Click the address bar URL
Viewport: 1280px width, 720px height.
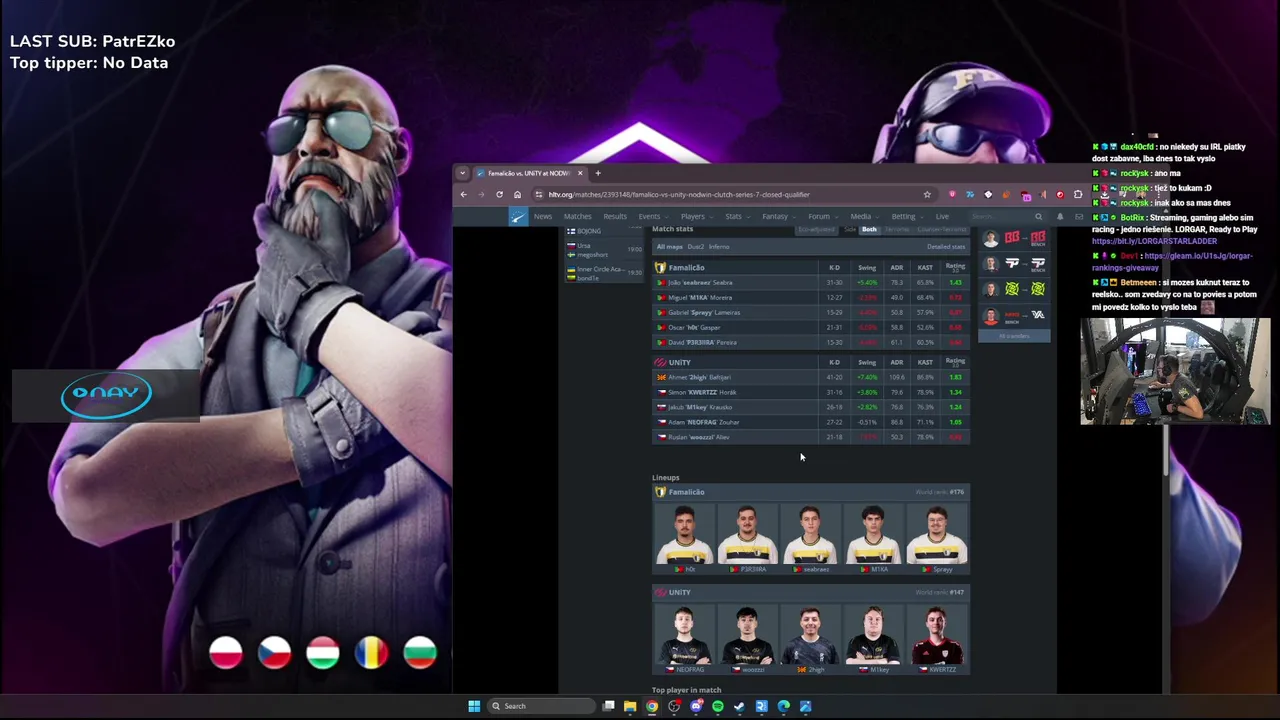tap(679, 194)
